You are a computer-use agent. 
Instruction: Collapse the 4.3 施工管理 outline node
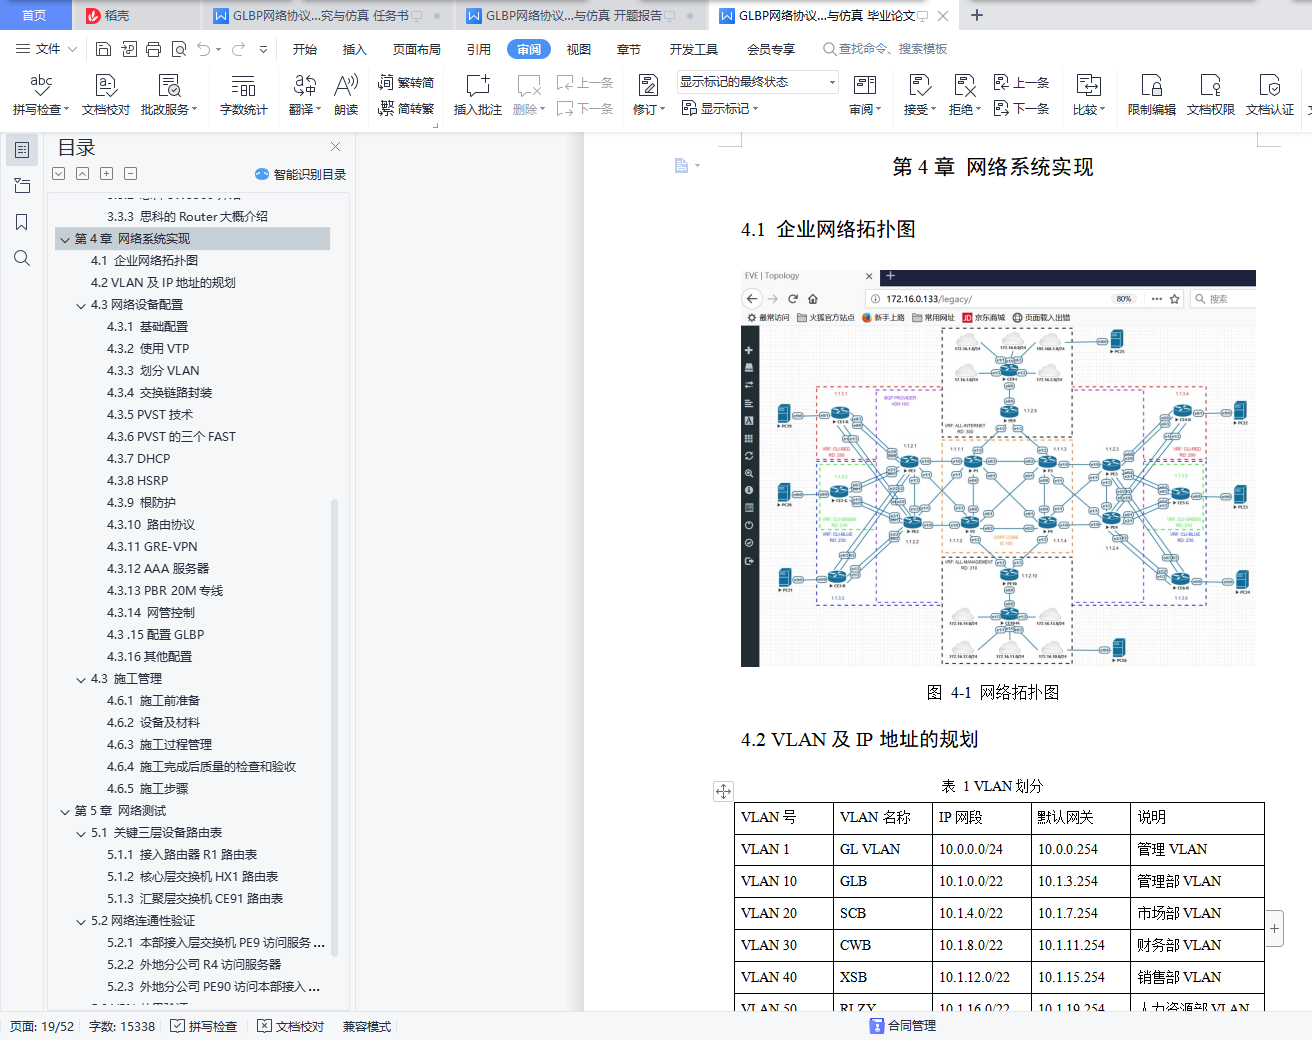(81, 679)
